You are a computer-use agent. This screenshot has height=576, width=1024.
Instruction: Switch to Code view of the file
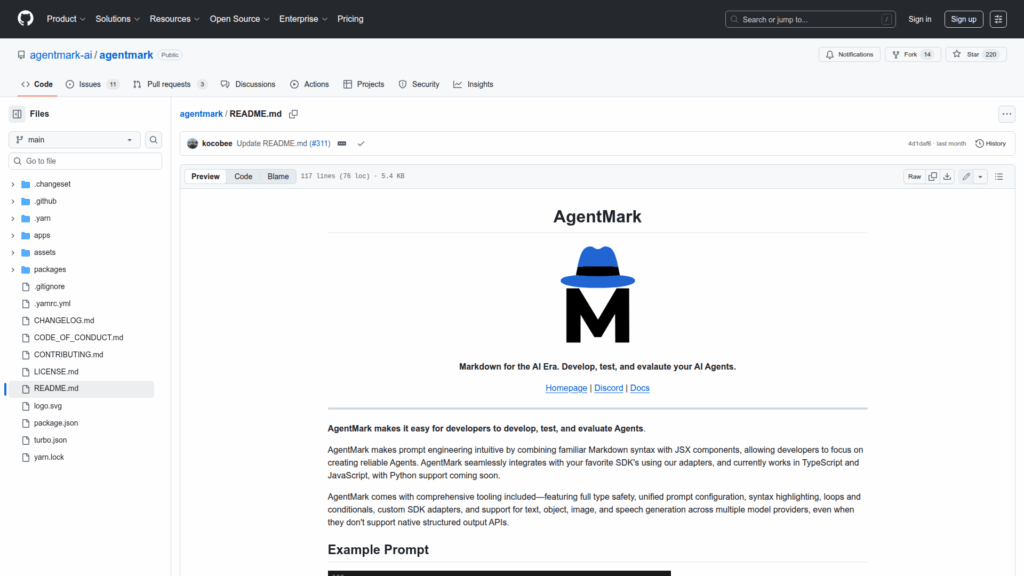[x=243, y=176]
